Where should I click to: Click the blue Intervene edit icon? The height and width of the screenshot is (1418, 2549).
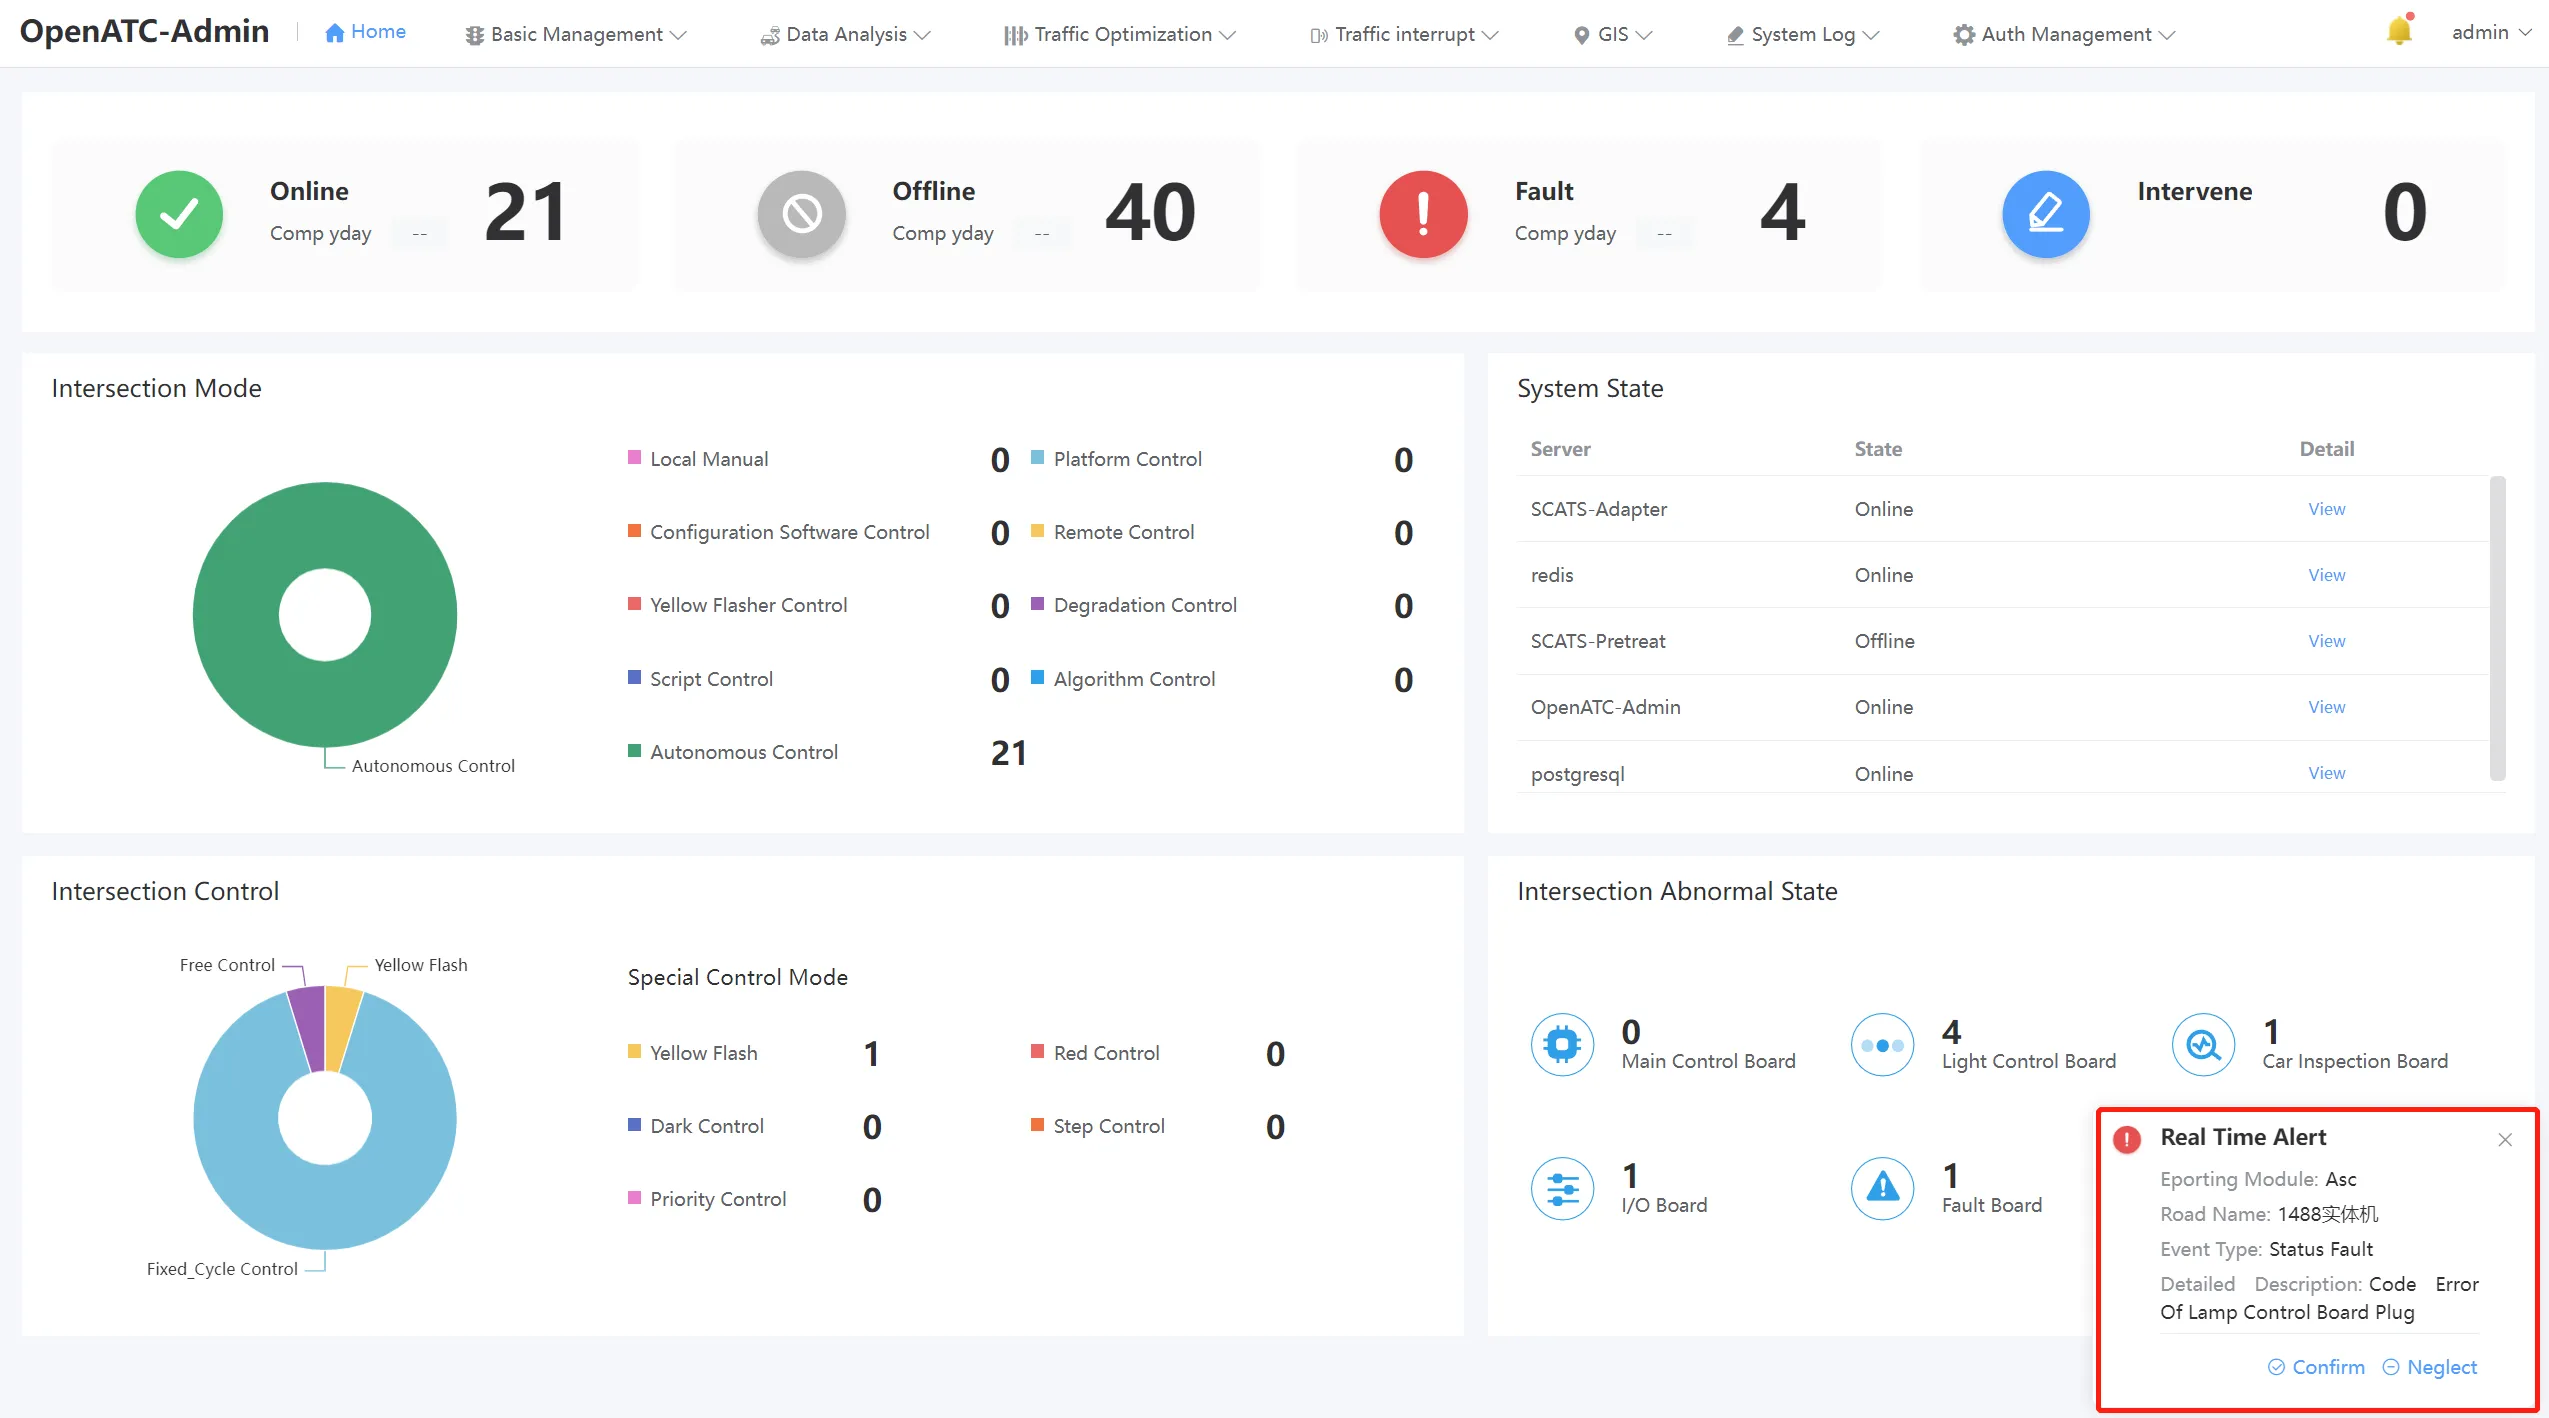2046,214
